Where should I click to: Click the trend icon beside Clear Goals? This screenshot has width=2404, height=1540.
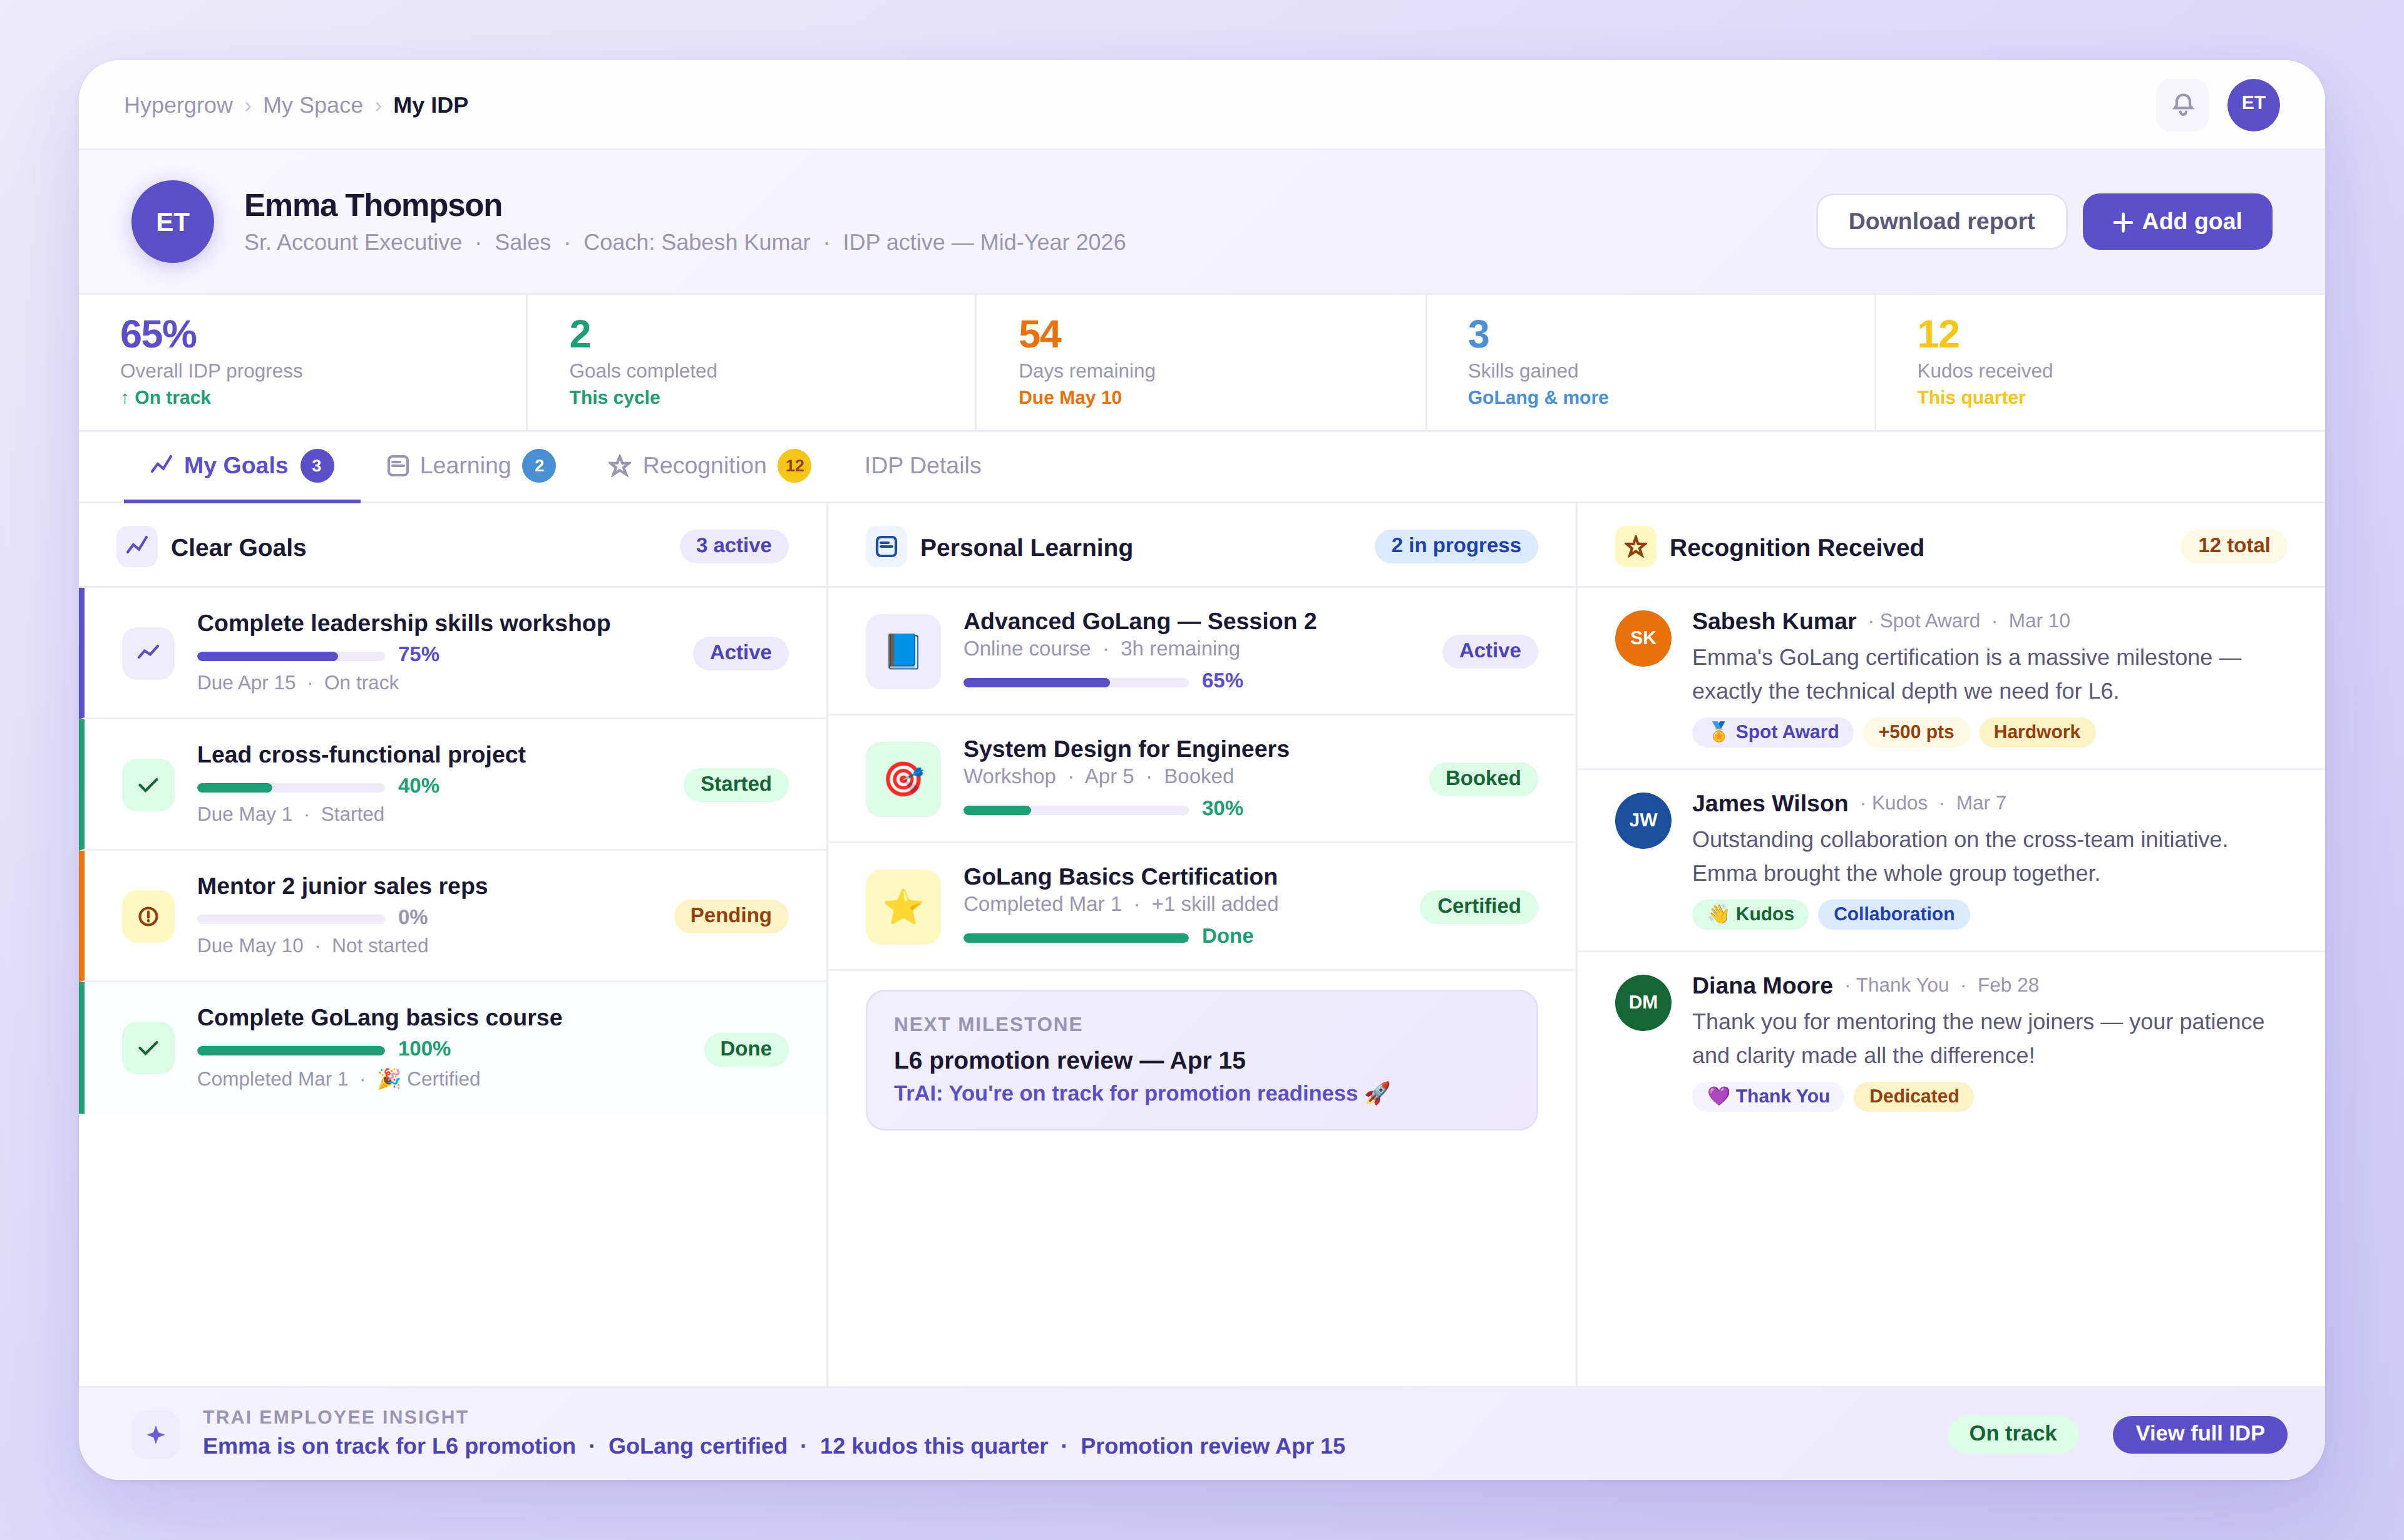click(x=137, y=547)
